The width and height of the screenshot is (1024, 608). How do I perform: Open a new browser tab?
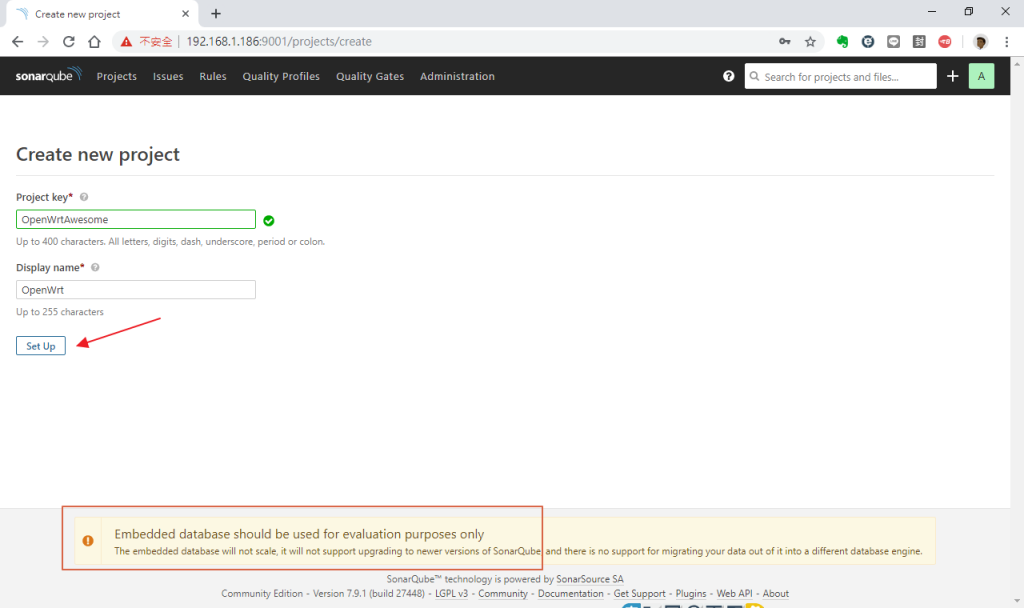[x=216, y=14]
